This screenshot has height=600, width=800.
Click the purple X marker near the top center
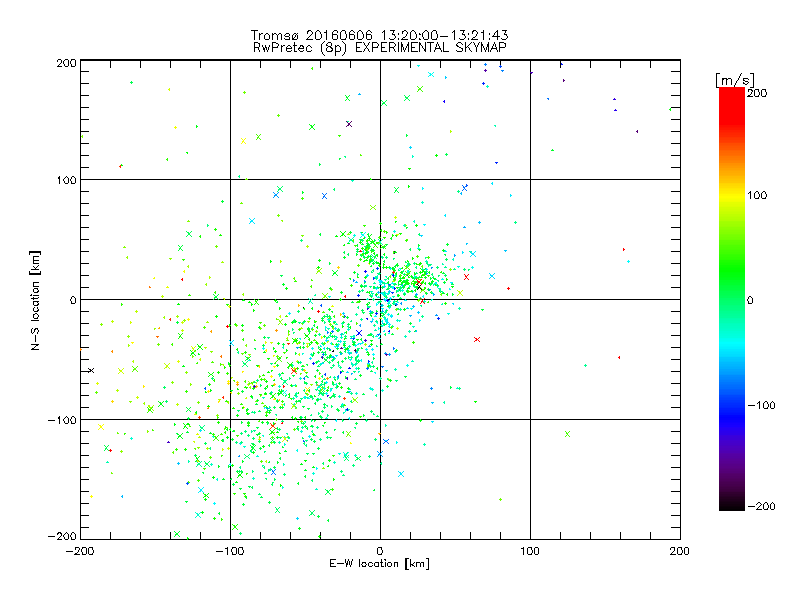coord(349,124)
